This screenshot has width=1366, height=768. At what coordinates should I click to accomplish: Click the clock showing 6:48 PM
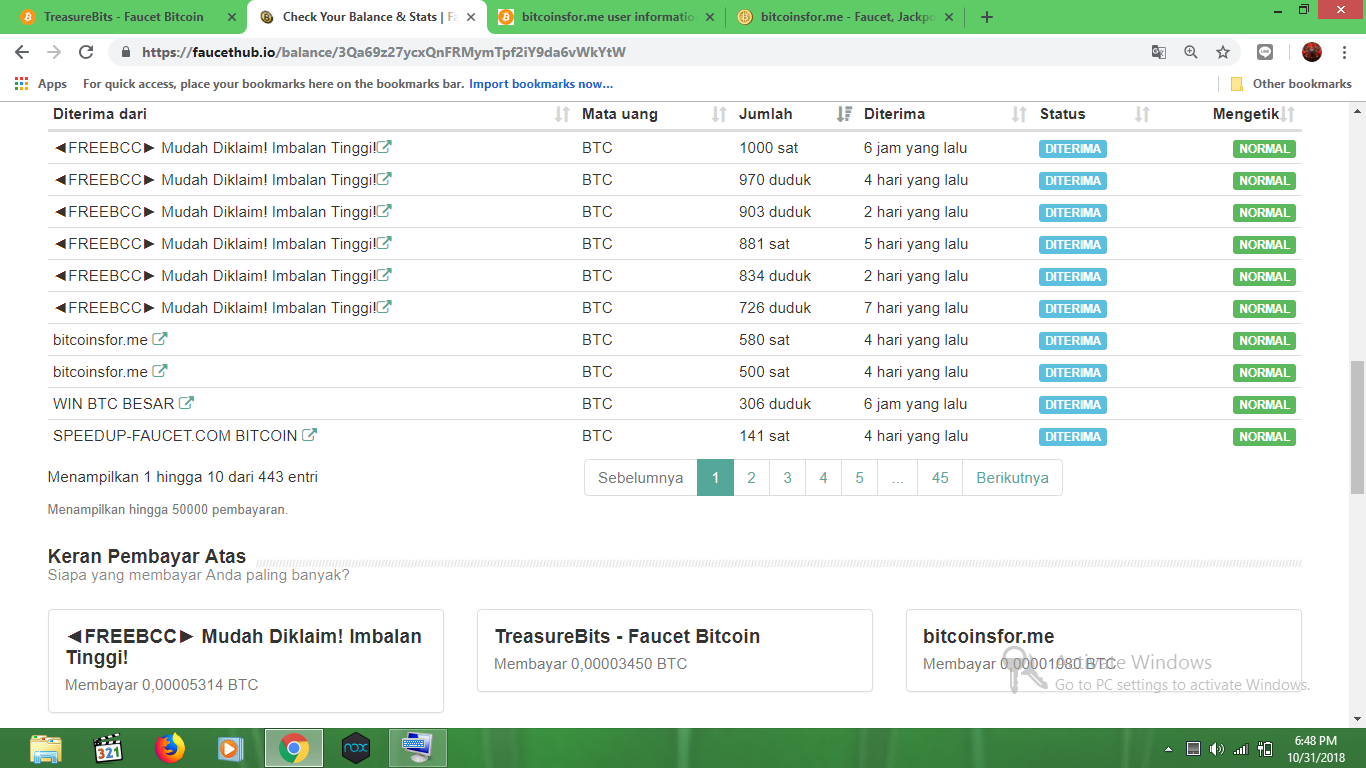[1315, 741]
